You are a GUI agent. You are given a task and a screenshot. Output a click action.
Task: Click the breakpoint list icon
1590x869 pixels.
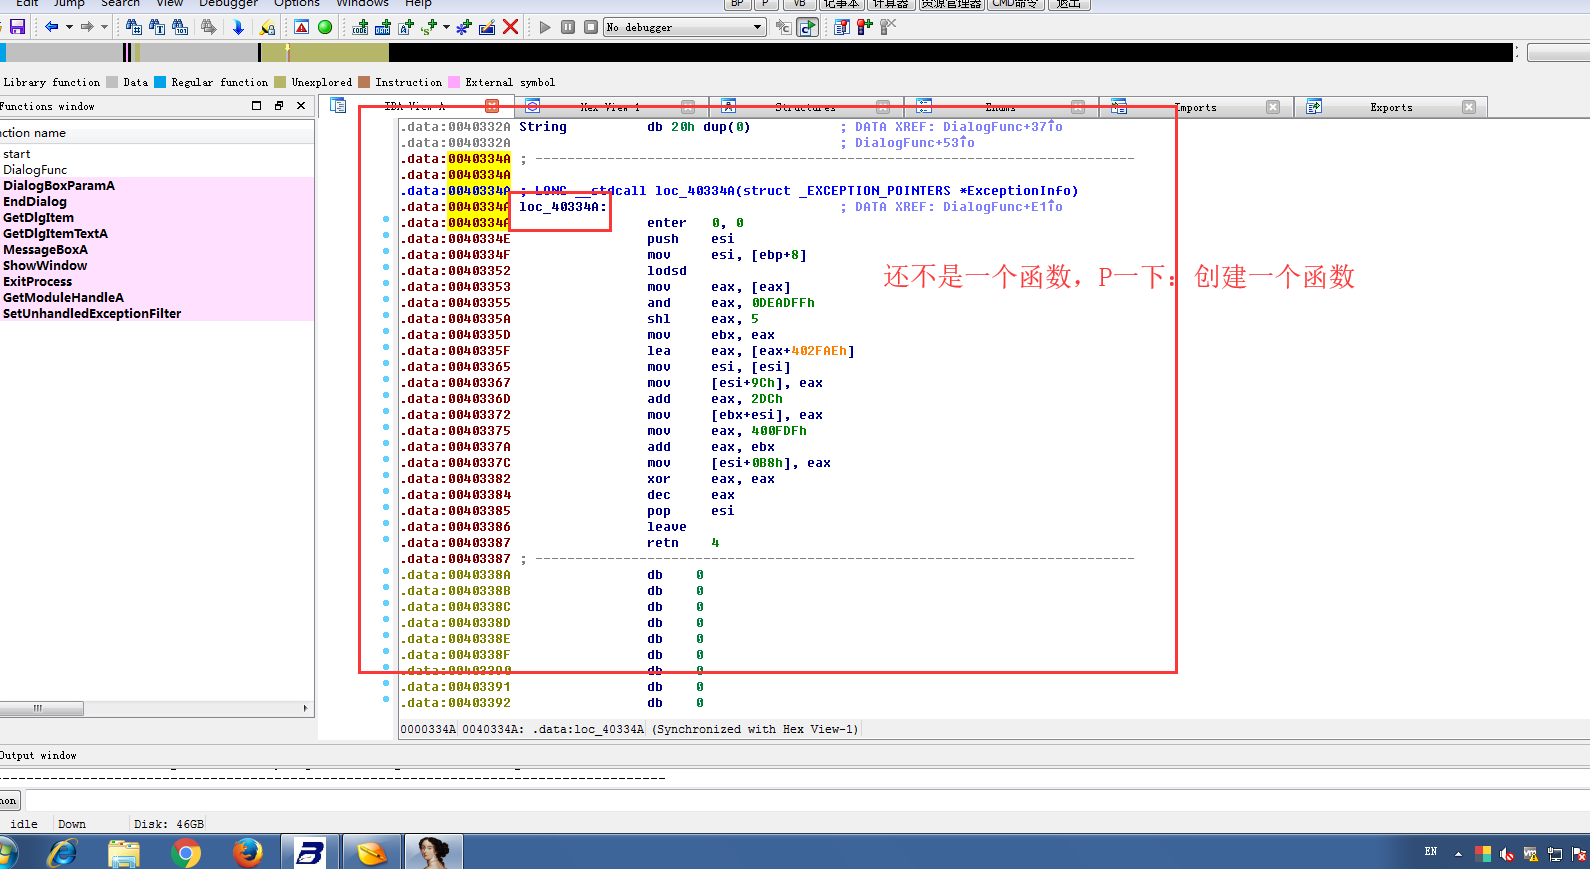[842, 27]
